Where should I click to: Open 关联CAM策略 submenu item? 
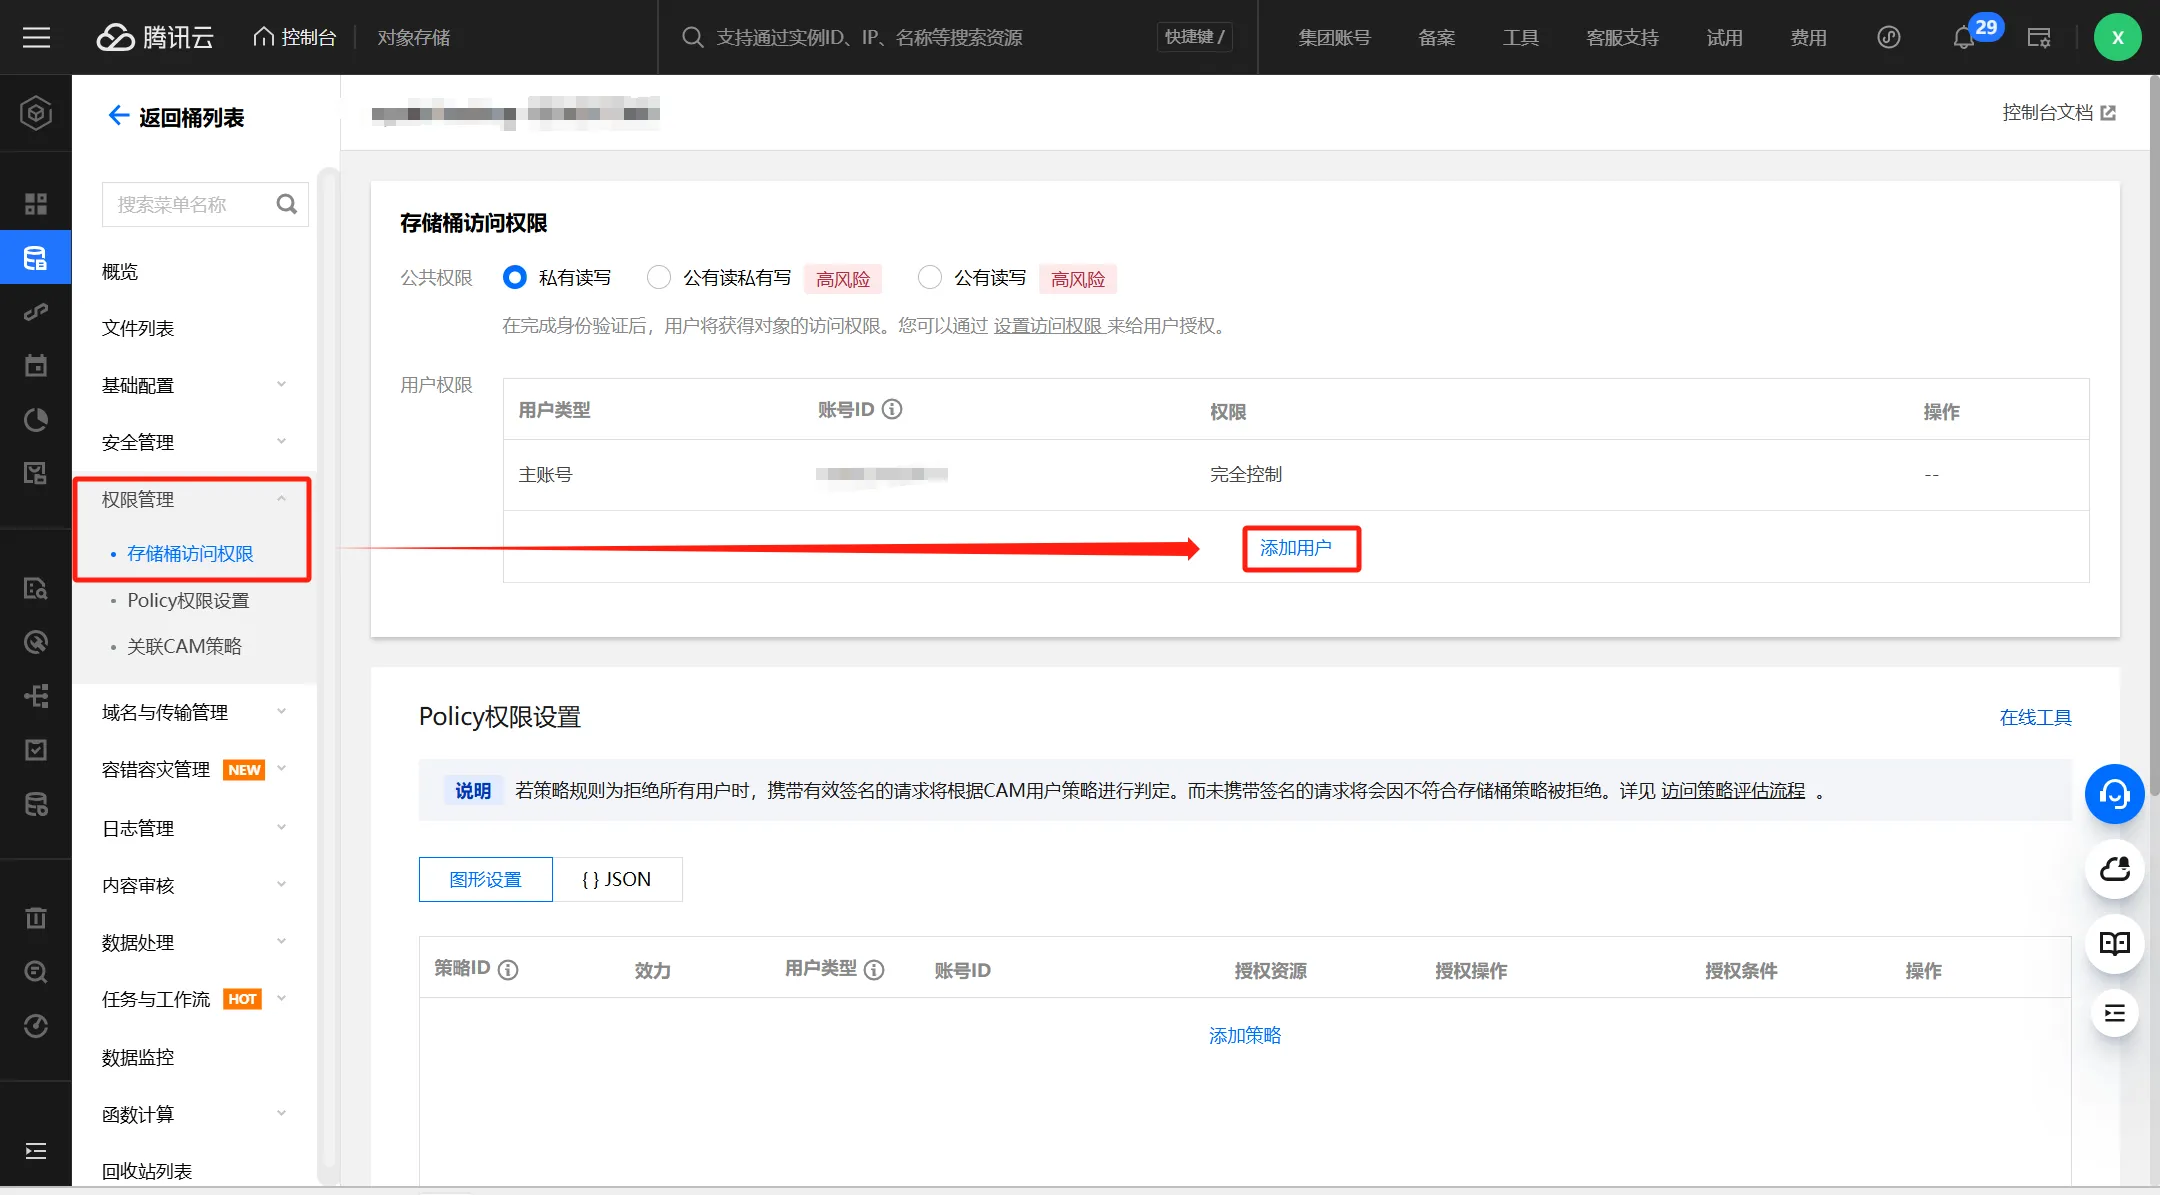(184, 646)
